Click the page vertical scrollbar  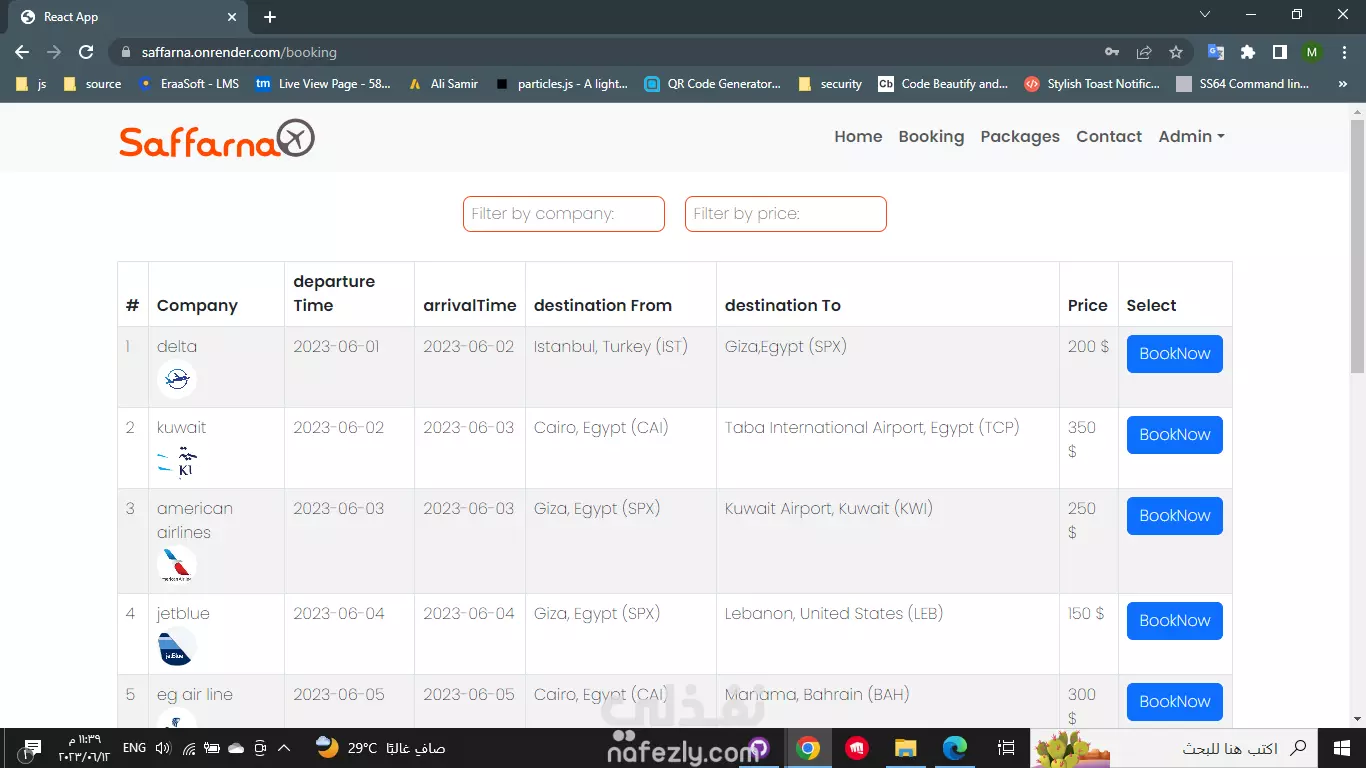(1357, 245)
